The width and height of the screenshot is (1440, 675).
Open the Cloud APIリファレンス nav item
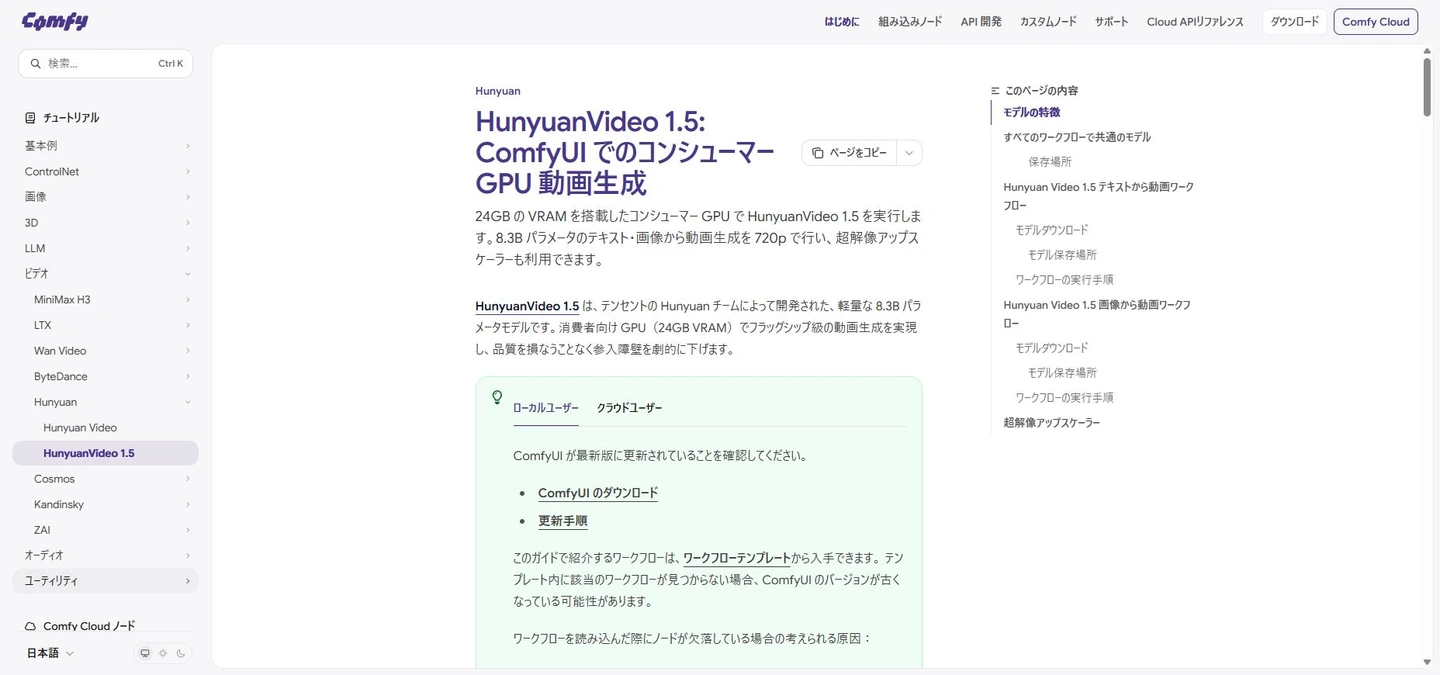(1195, 22)
